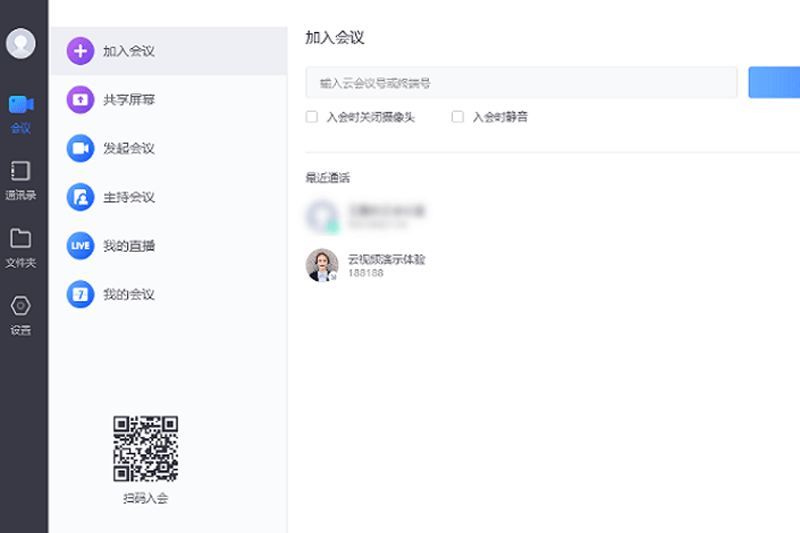Click the user profile avatar
Image resolution: width=800 pixels, height=533 pixels.
pos(21,43)
